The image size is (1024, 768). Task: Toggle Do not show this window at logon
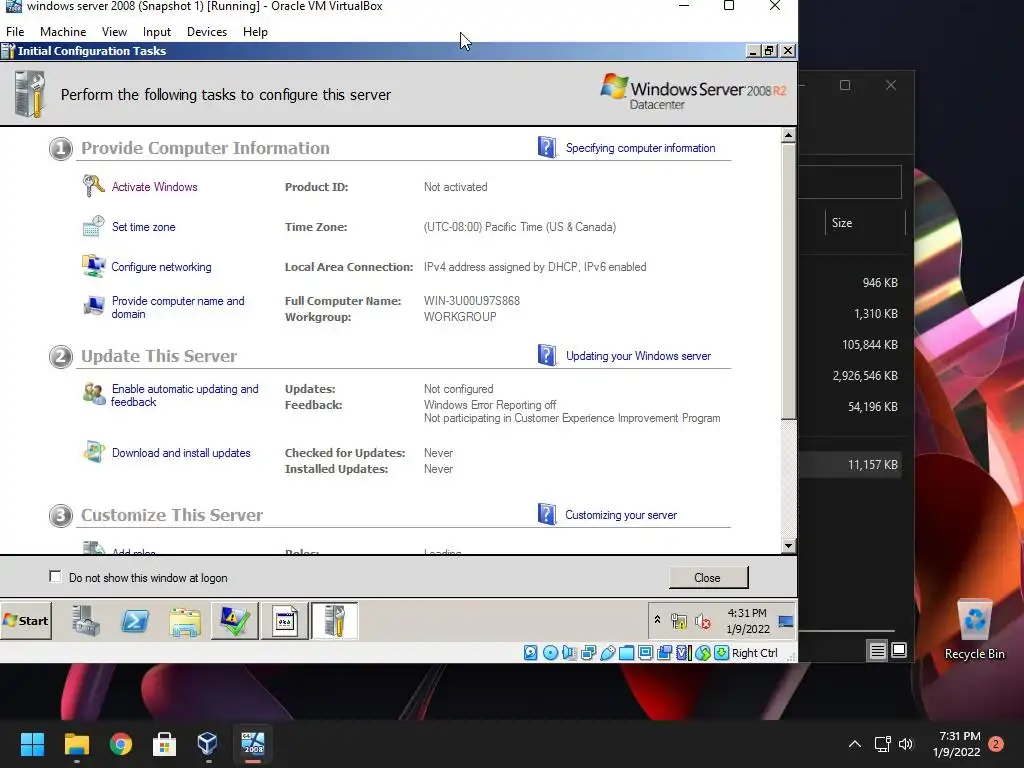pyautogui.click(x=56, y=577)
